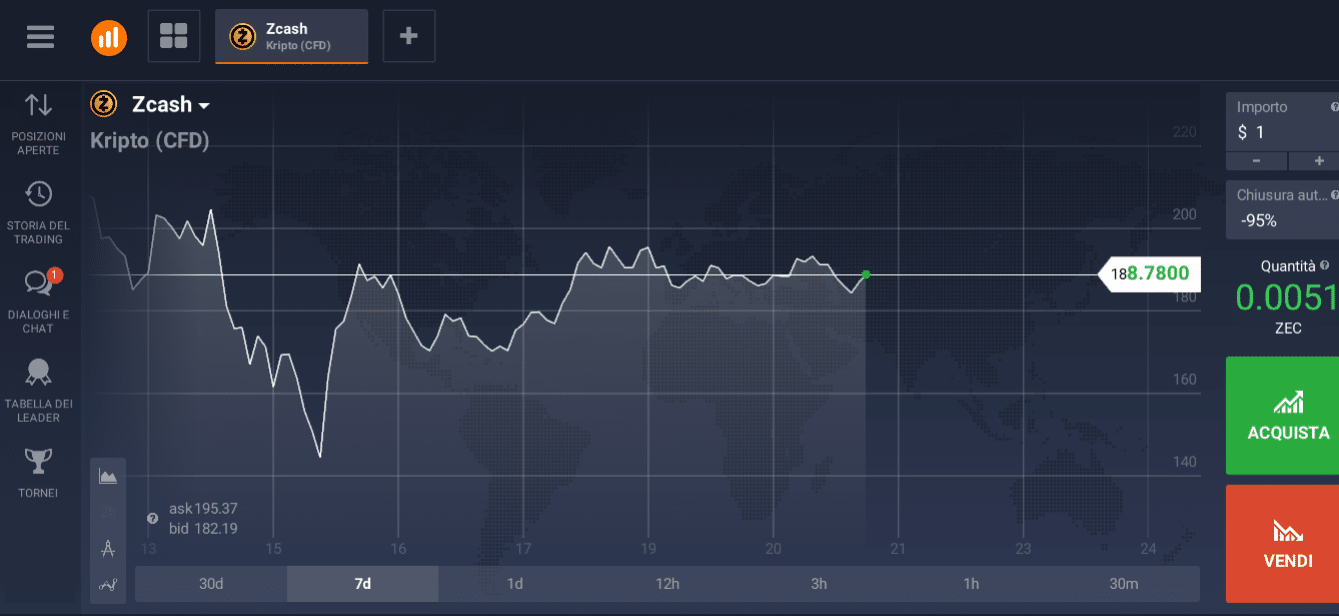1339x616 pixels.
Task: Increase the amount with plus button
Action: point(1315,162)
